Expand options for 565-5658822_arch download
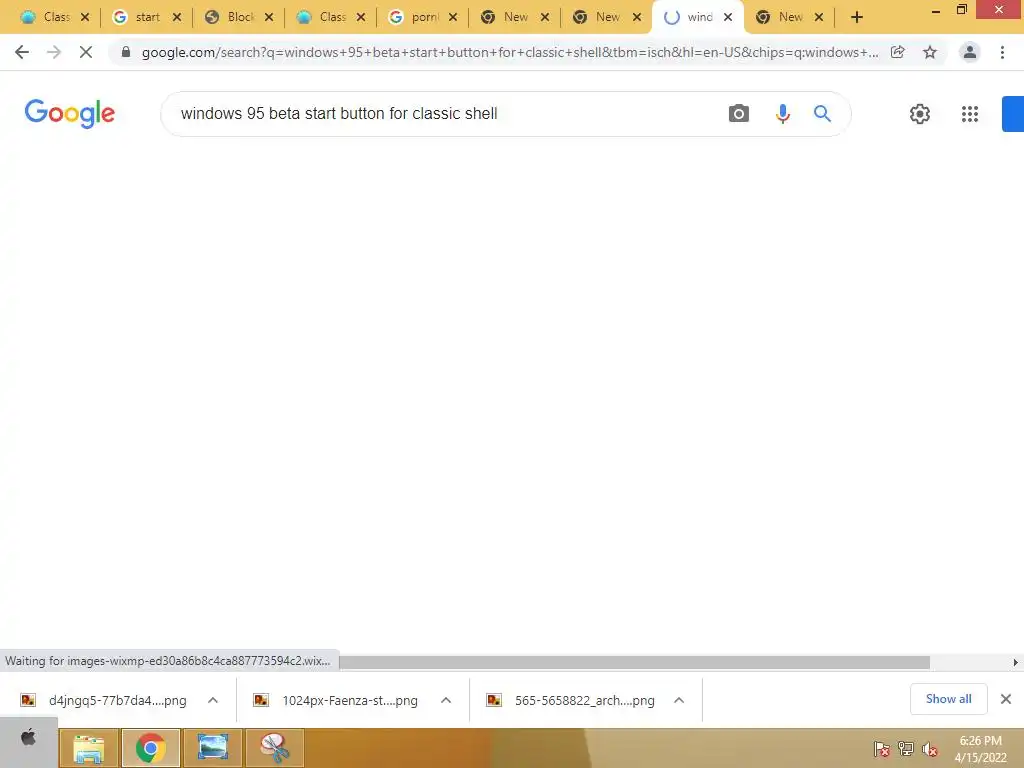The height and width of the screenshot is (768, 1024). [679, 701]
